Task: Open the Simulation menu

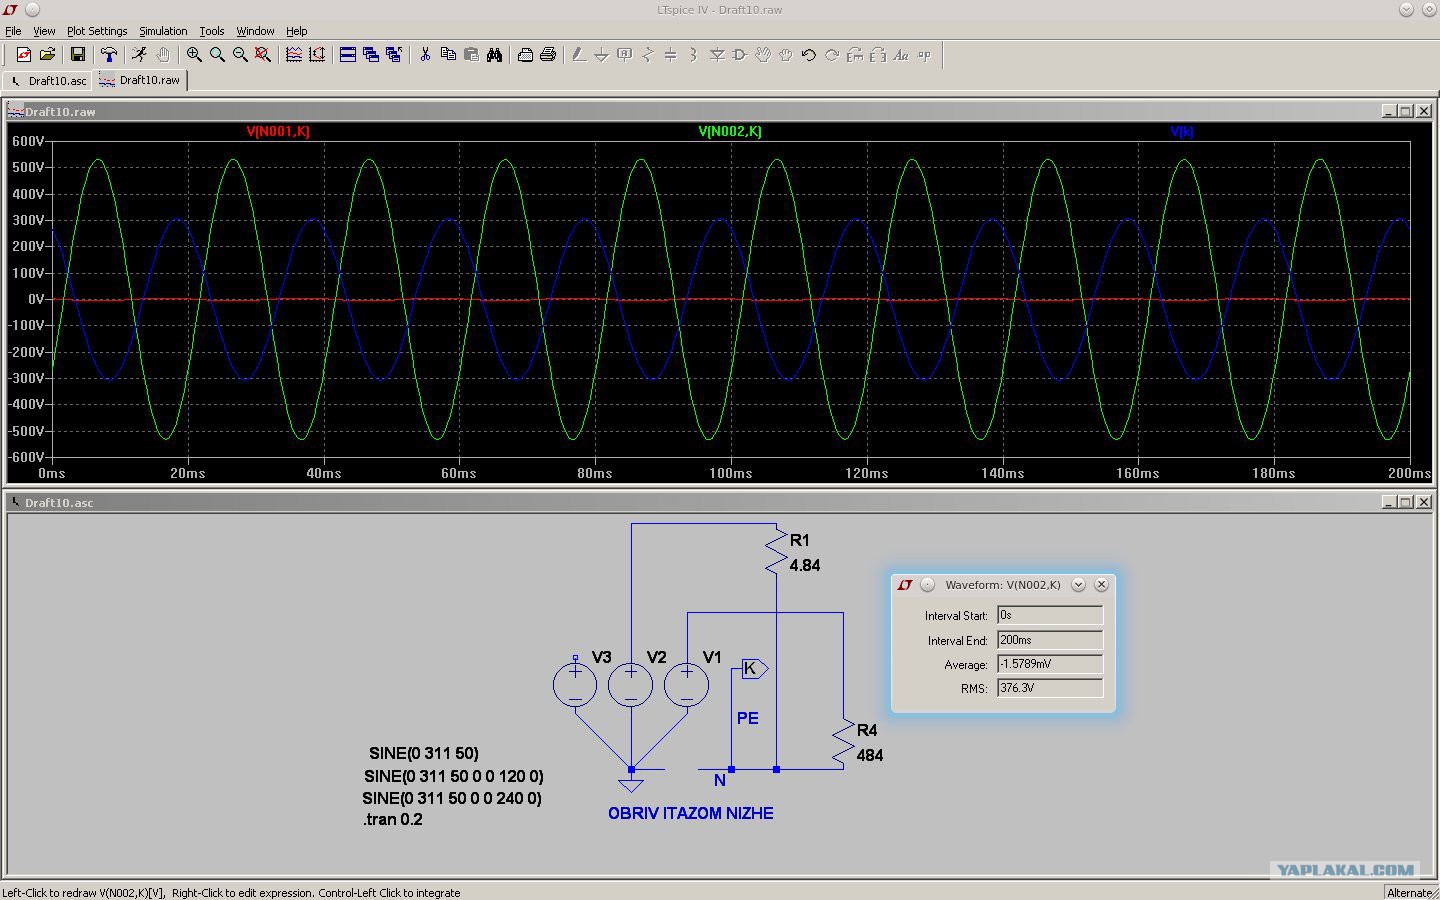Action: tap(163, 31)
